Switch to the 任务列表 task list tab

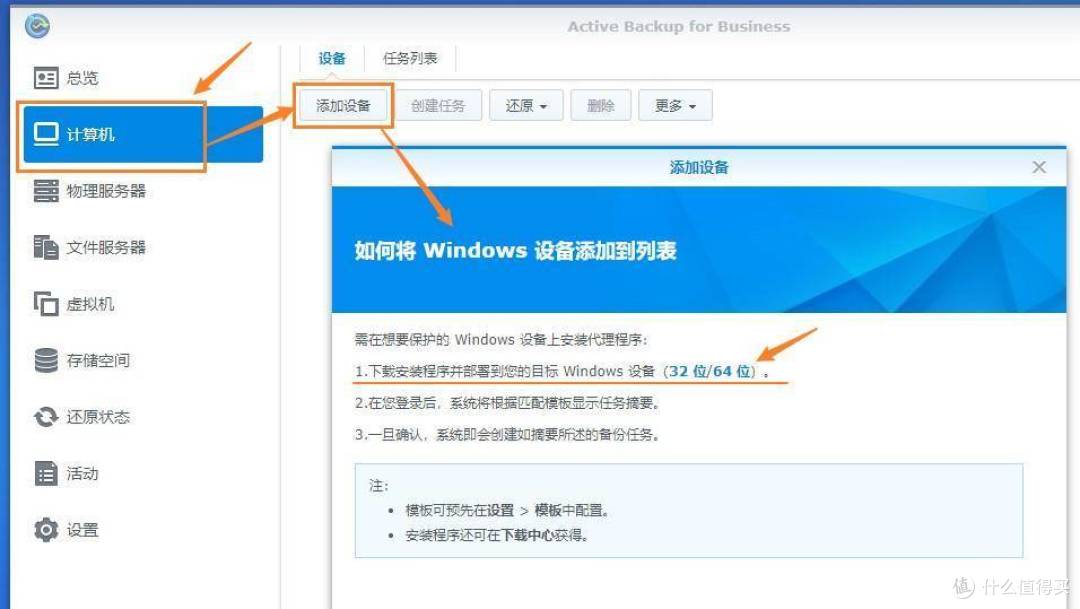(410, 58)
